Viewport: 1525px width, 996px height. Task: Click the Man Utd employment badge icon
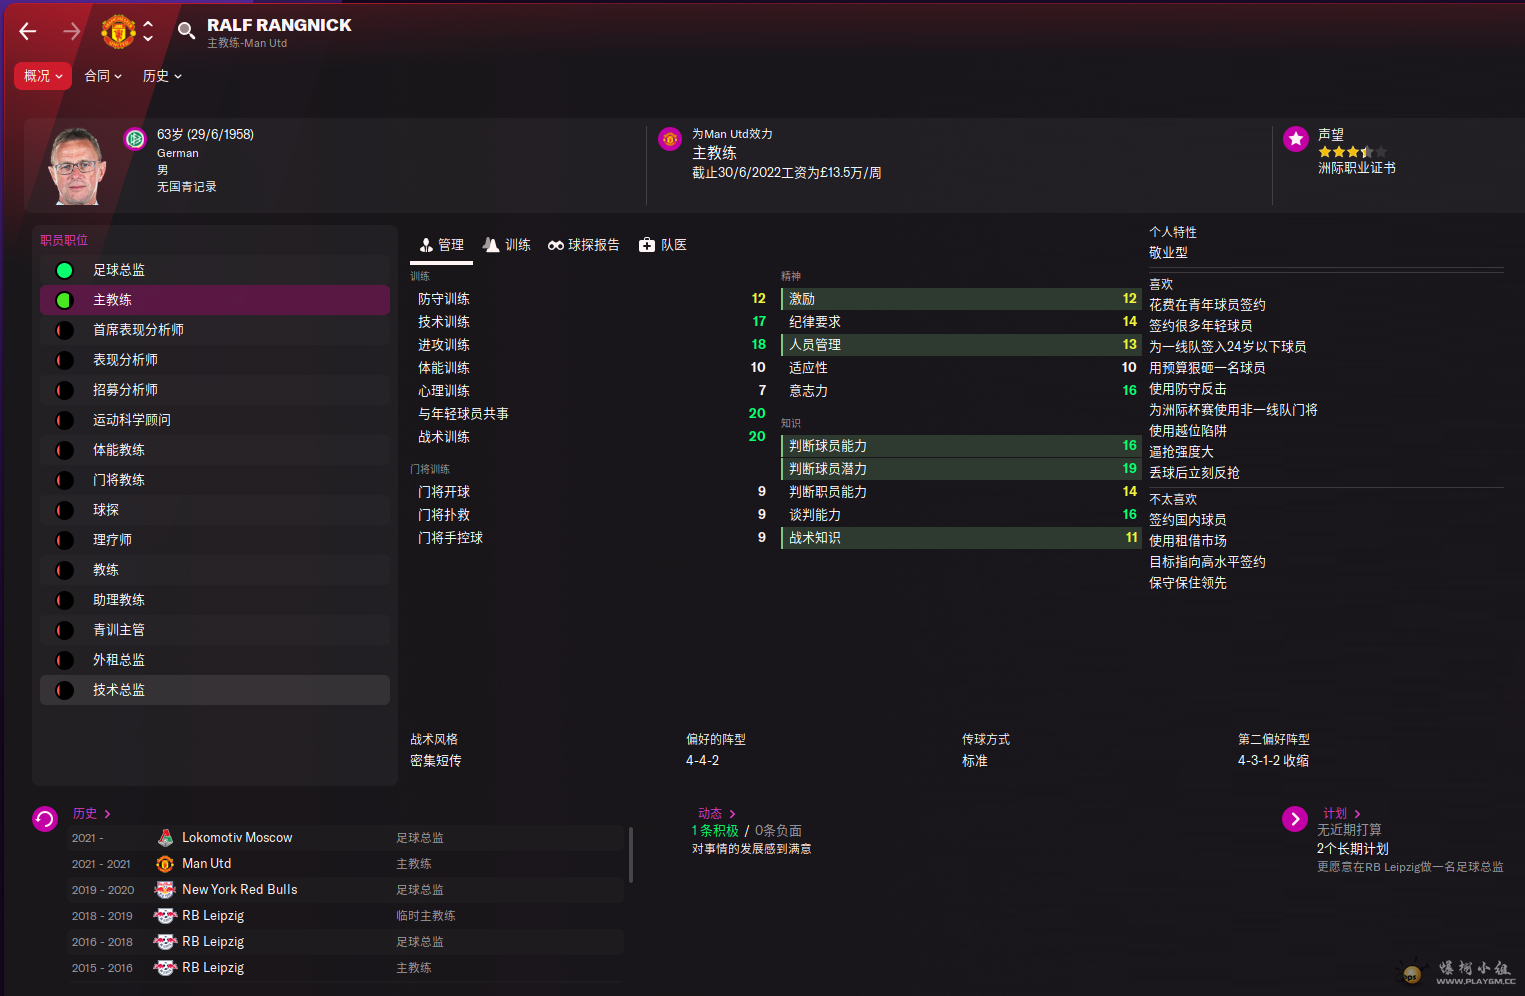click(670, 139)
